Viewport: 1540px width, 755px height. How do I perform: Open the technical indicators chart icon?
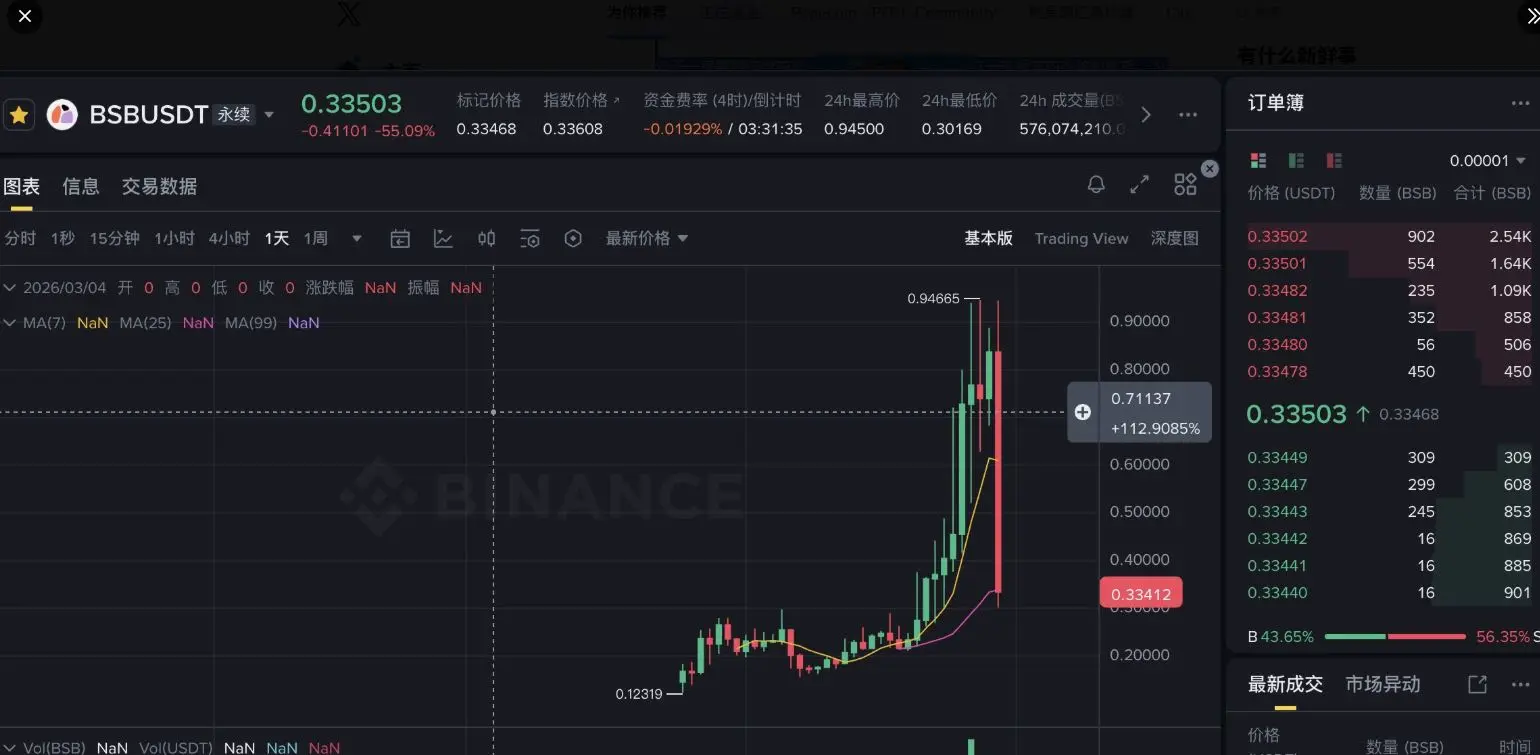pyautogui.click(x=443, y=238)
